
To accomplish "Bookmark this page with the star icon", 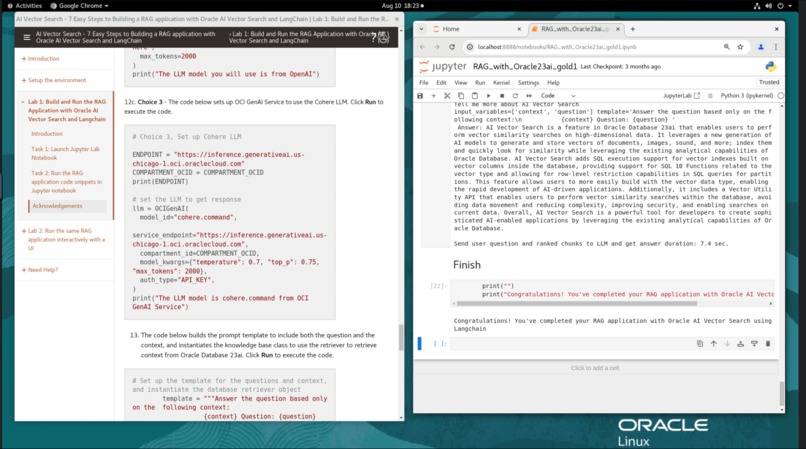I will click(x=740, y=47).
